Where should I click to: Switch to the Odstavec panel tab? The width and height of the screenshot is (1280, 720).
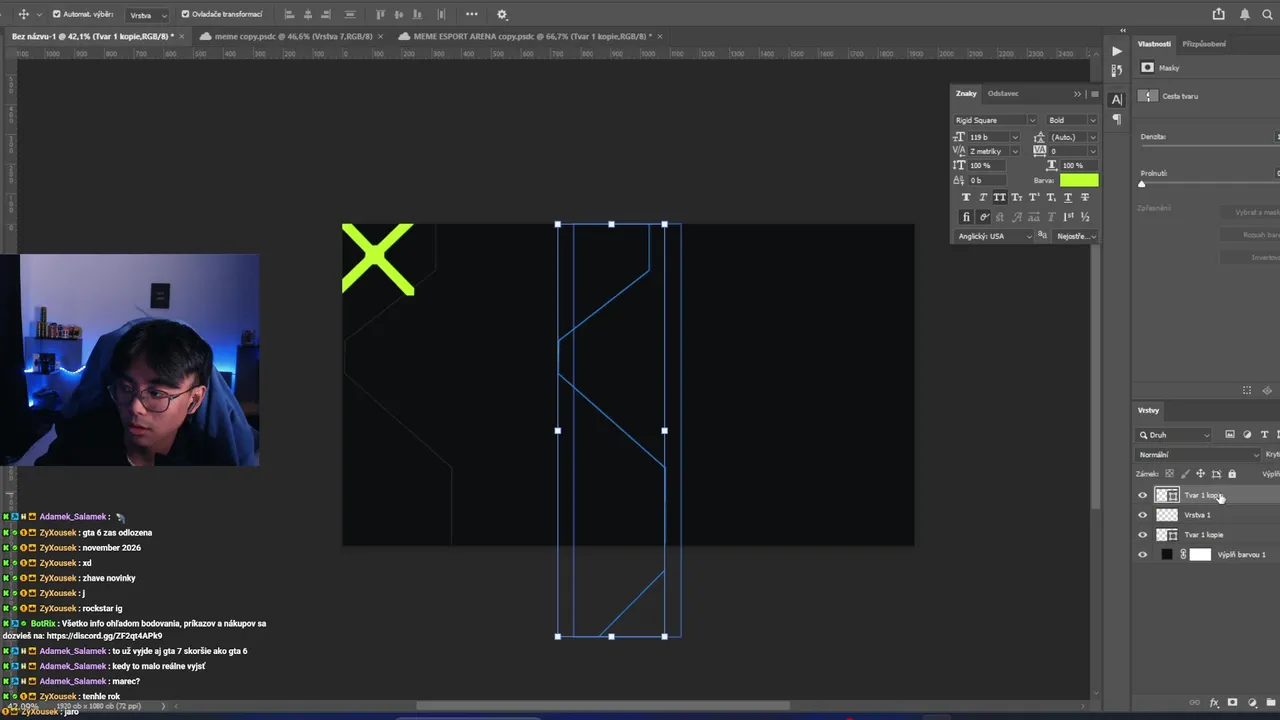1003,94
